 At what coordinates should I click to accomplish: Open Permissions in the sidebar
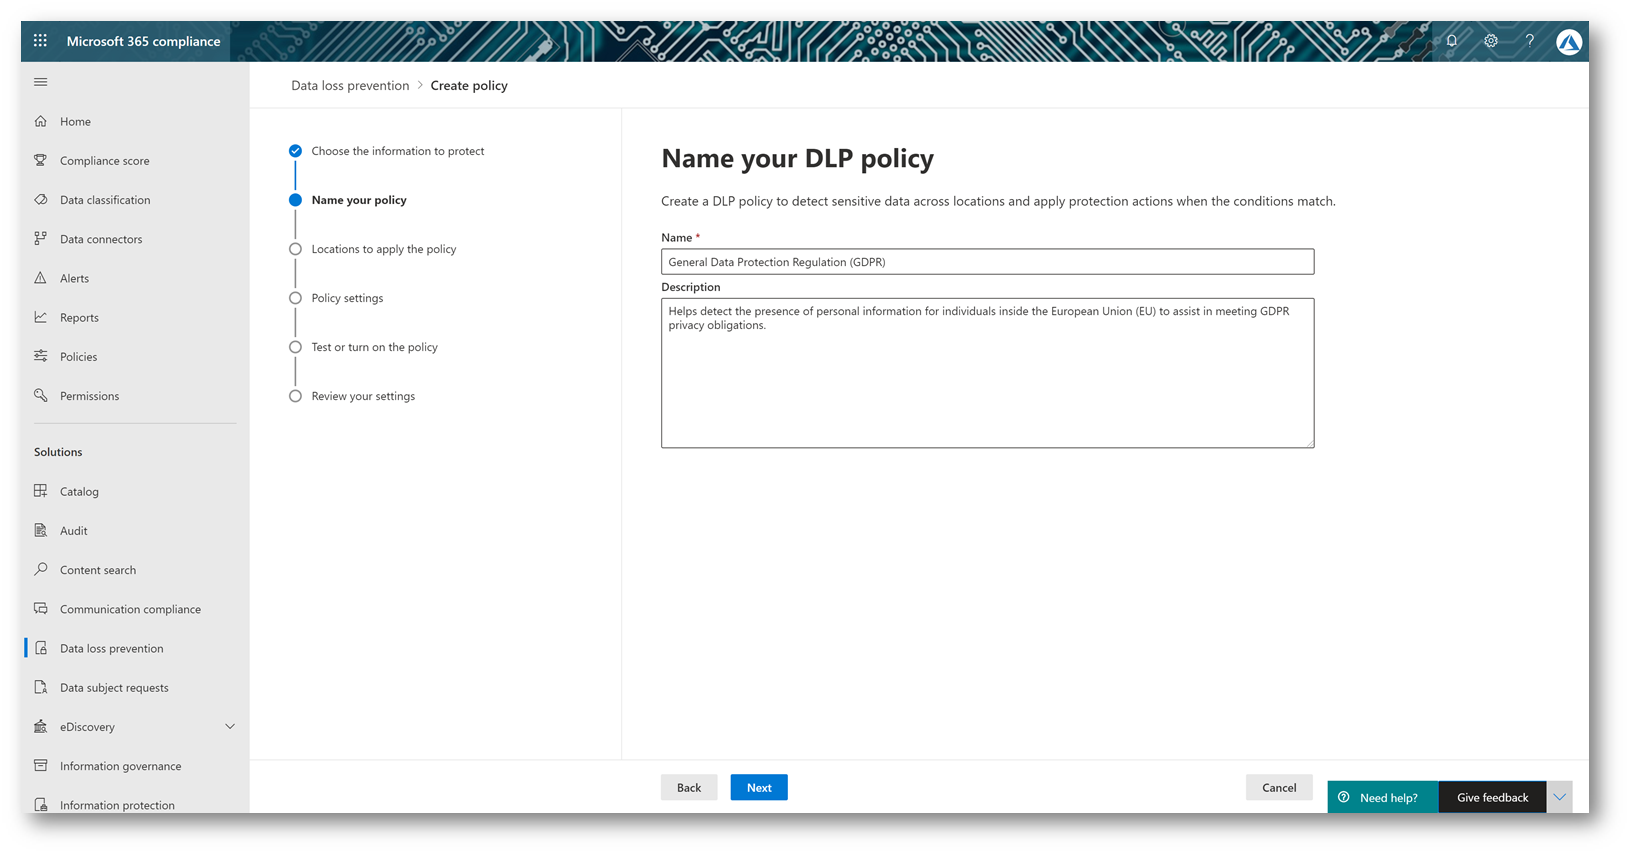[x=89, y=396]
